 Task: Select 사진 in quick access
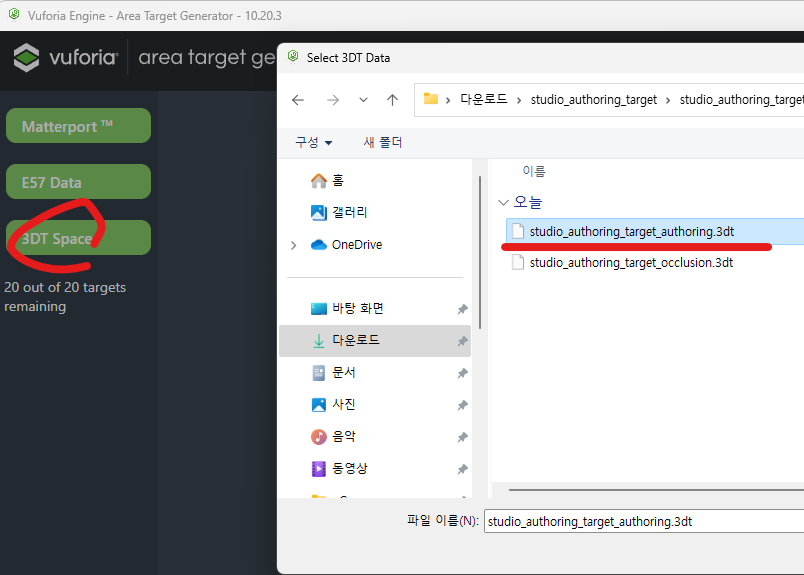coord(375,404)
